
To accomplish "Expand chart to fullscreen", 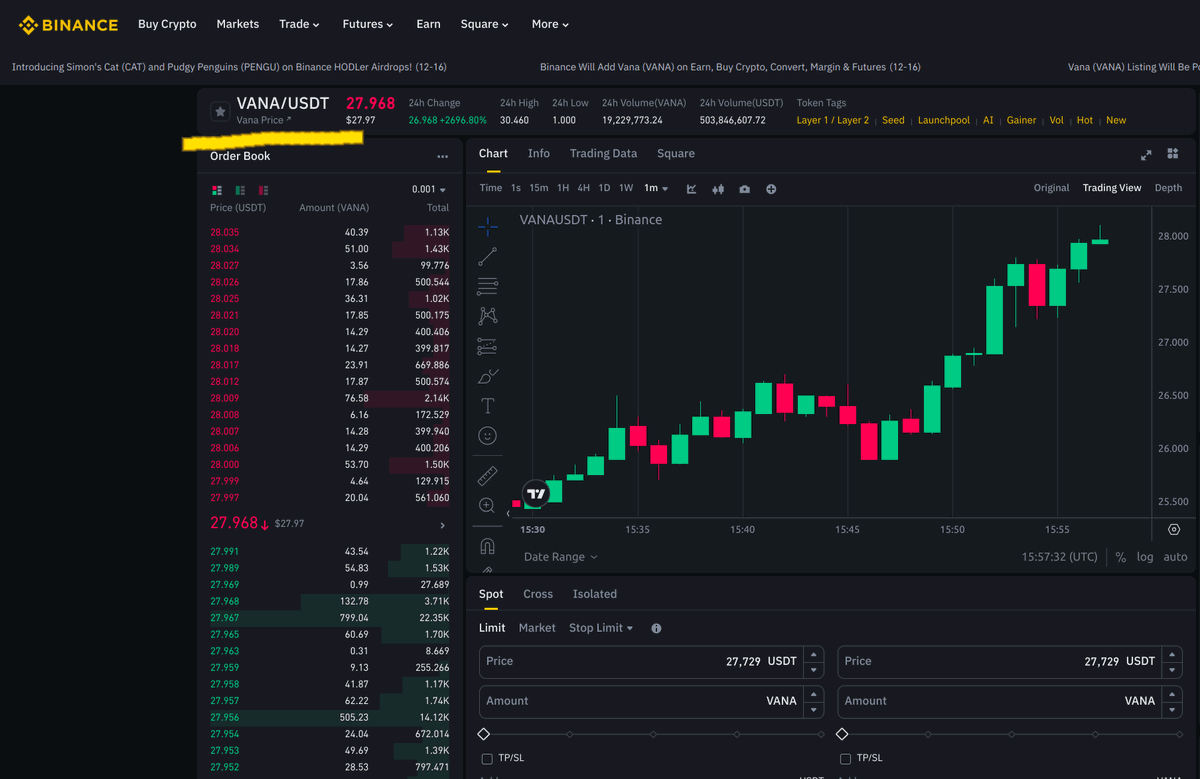I will pos(1146,155).
